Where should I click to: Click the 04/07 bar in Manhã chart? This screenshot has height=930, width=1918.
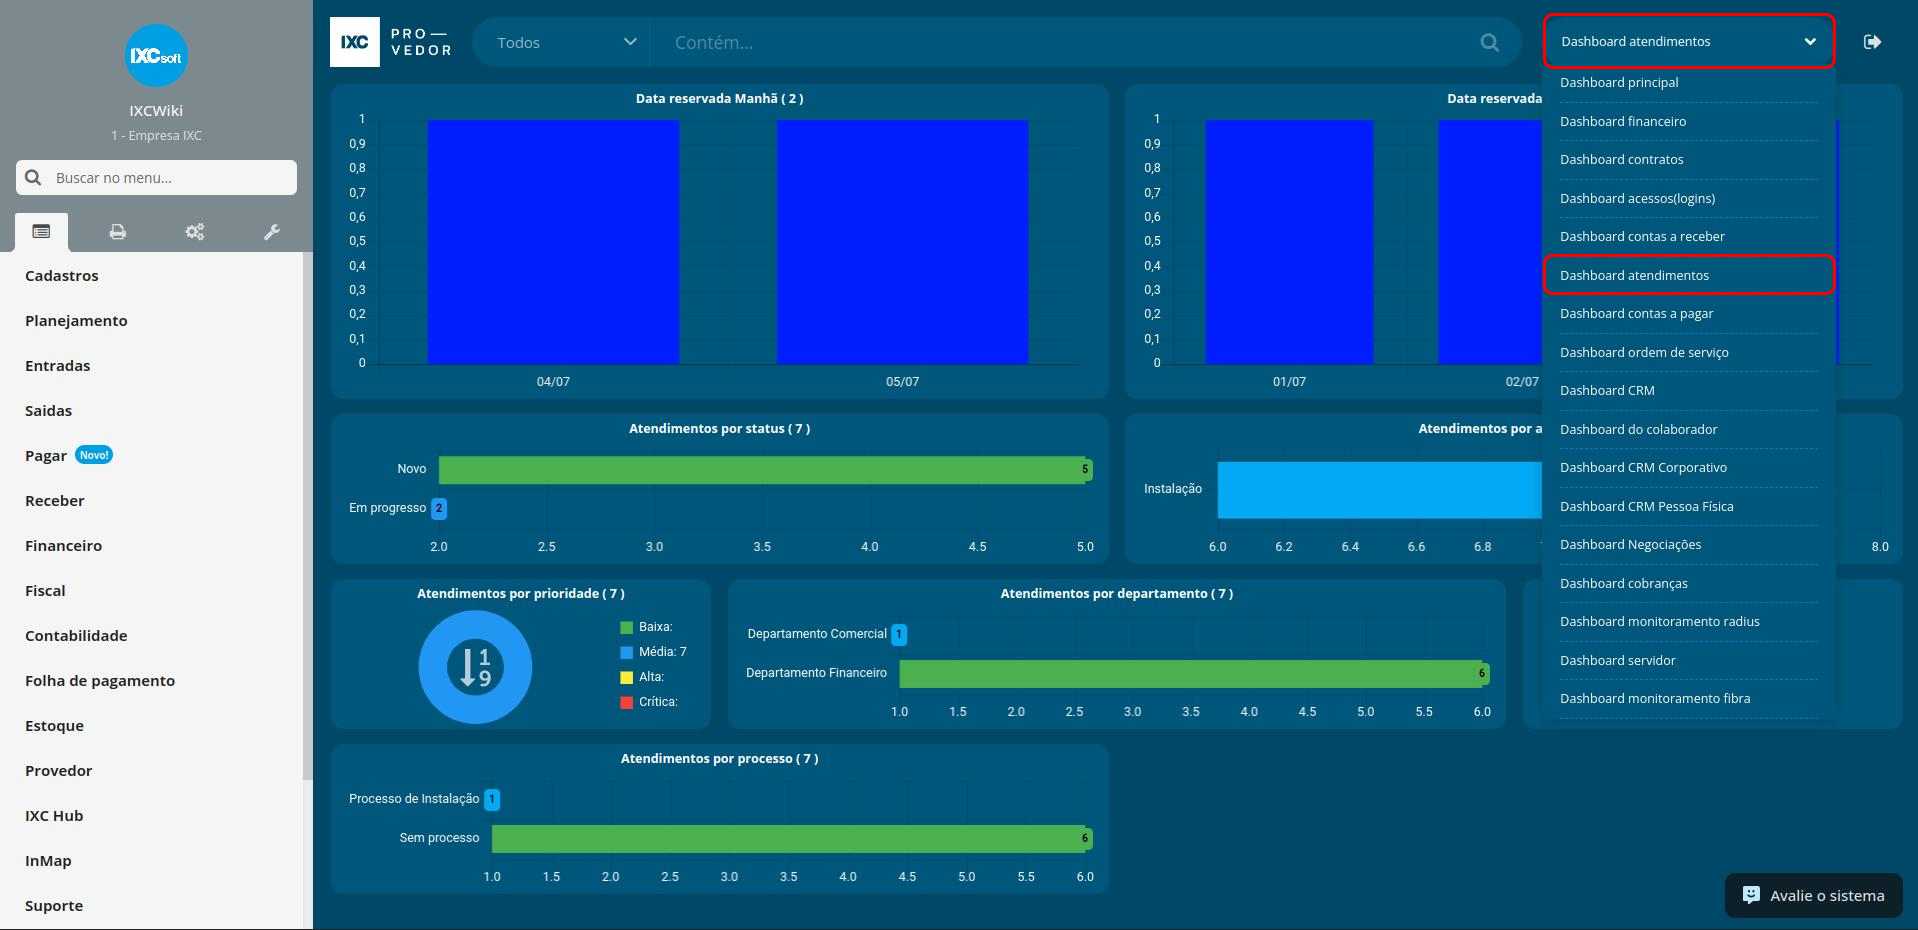(553, 242)
